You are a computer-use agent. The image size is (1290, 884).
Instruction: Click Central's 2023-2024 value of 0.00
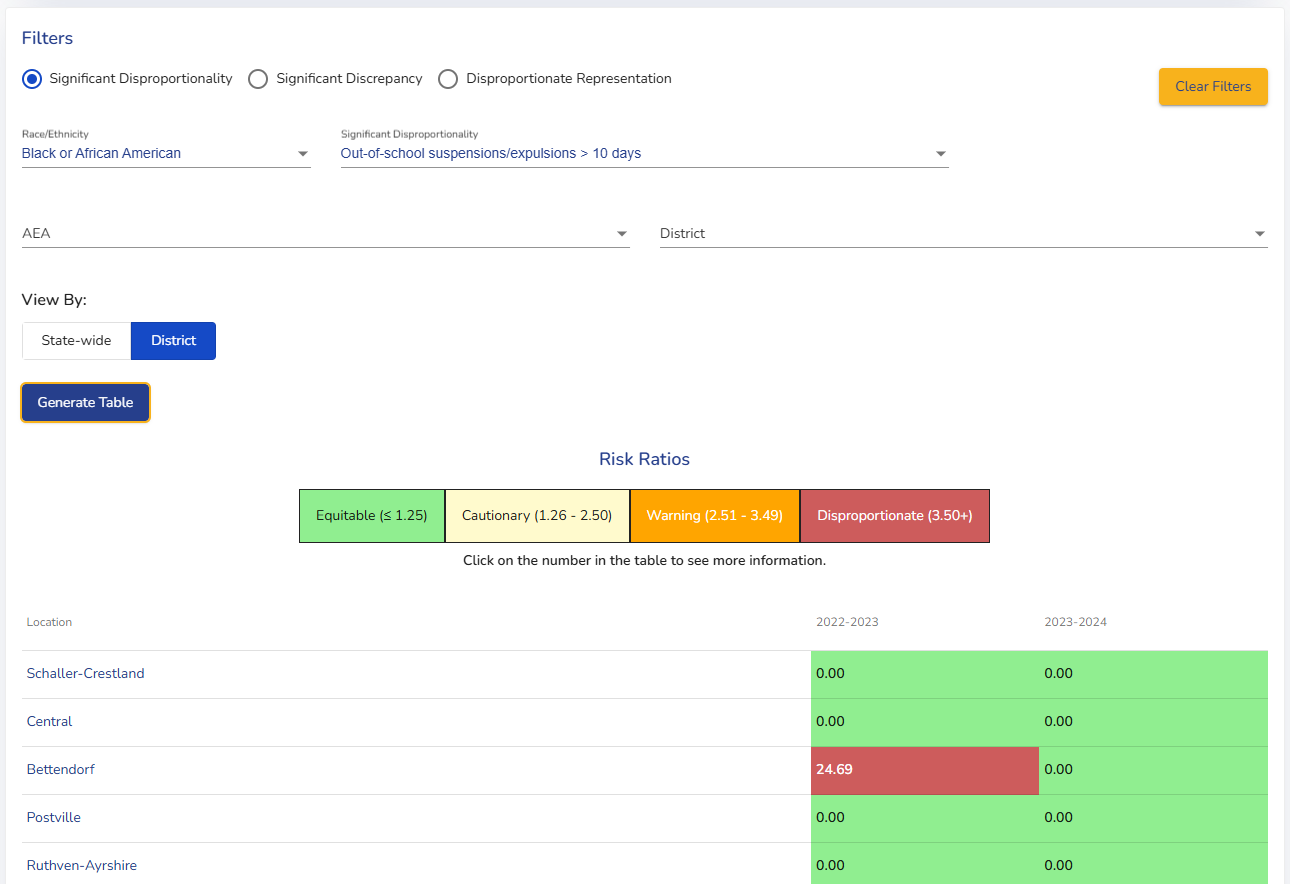pos(1058,722)
